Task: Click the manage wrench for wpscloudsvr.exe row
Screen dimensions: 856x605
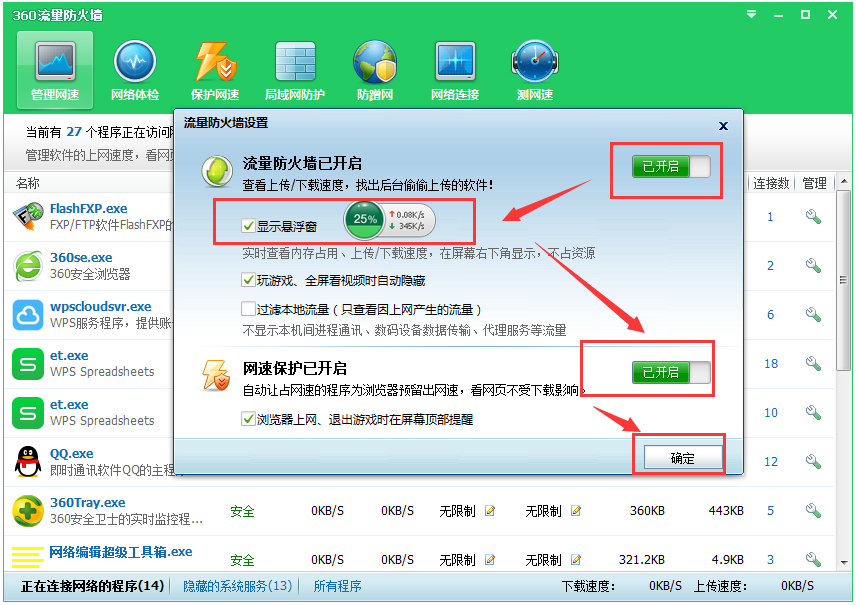Action: (813, 315)
